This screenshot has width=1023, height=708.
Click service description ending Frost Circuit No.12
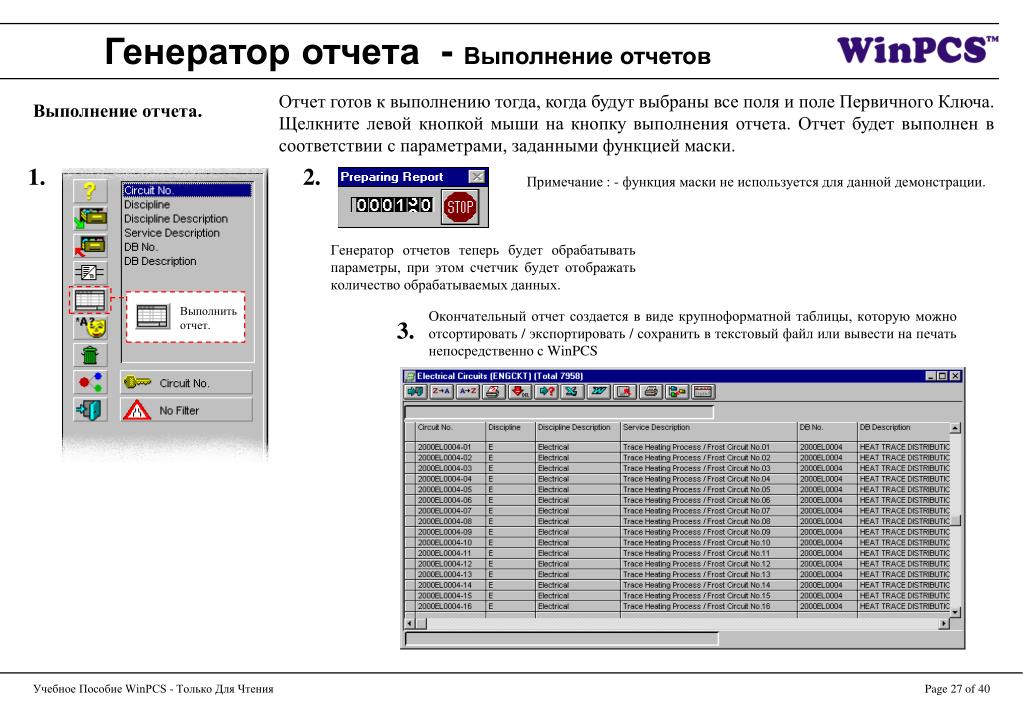tap(709, 564)
